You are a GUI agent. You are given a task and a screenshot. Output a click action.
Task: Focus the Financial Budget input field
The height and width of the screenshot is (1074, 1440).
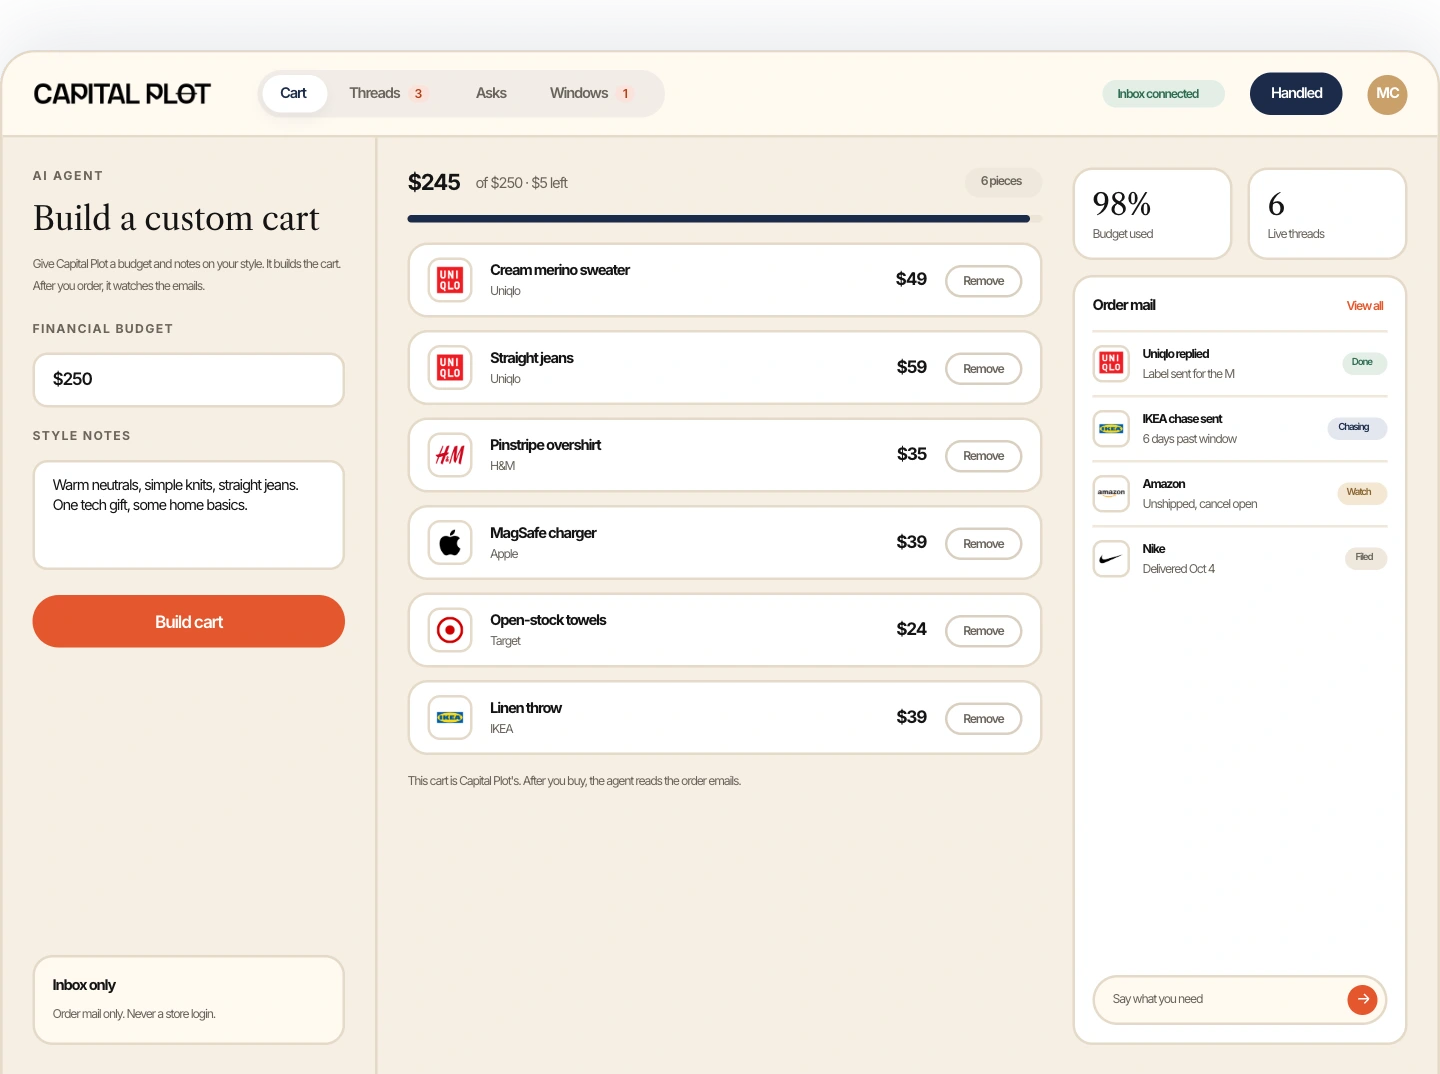click(x=189, y=380)
